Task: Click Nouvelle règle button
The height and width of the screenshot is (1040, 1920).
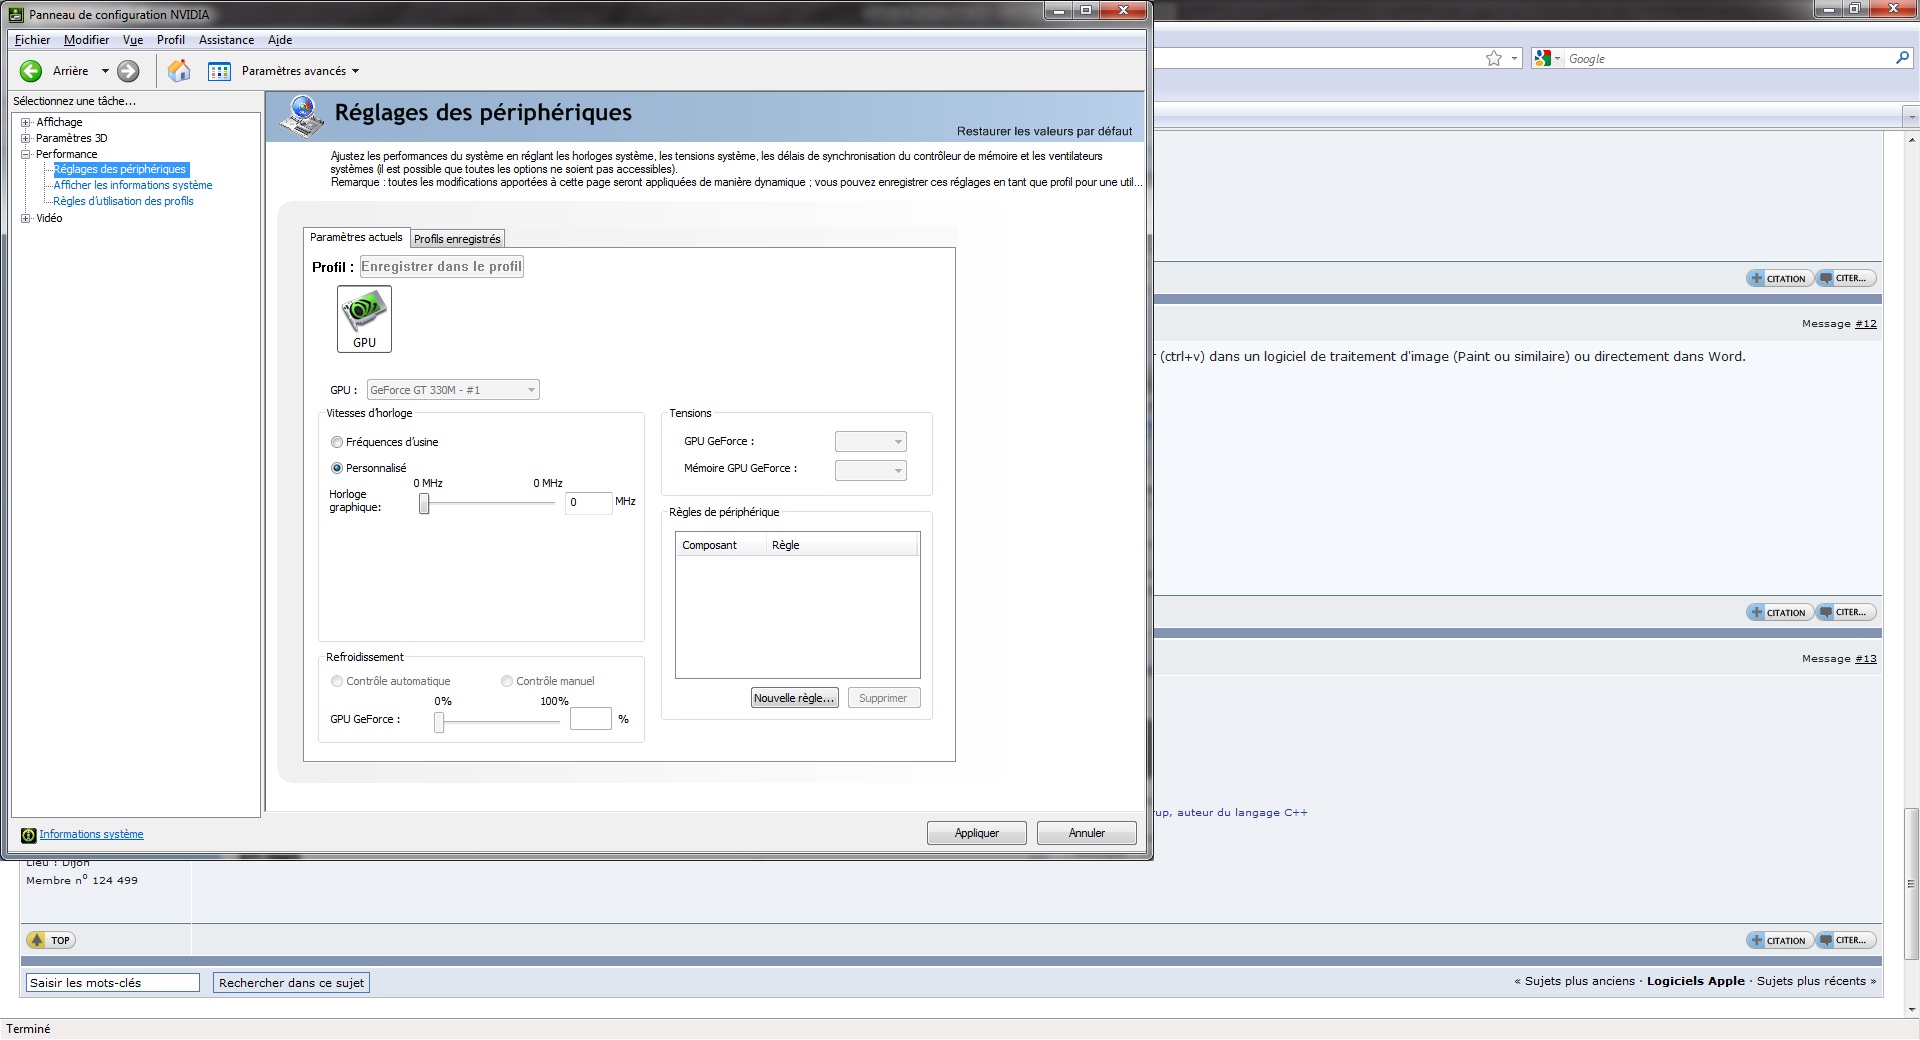Action: pyautogui.click(x=794, y=698)
